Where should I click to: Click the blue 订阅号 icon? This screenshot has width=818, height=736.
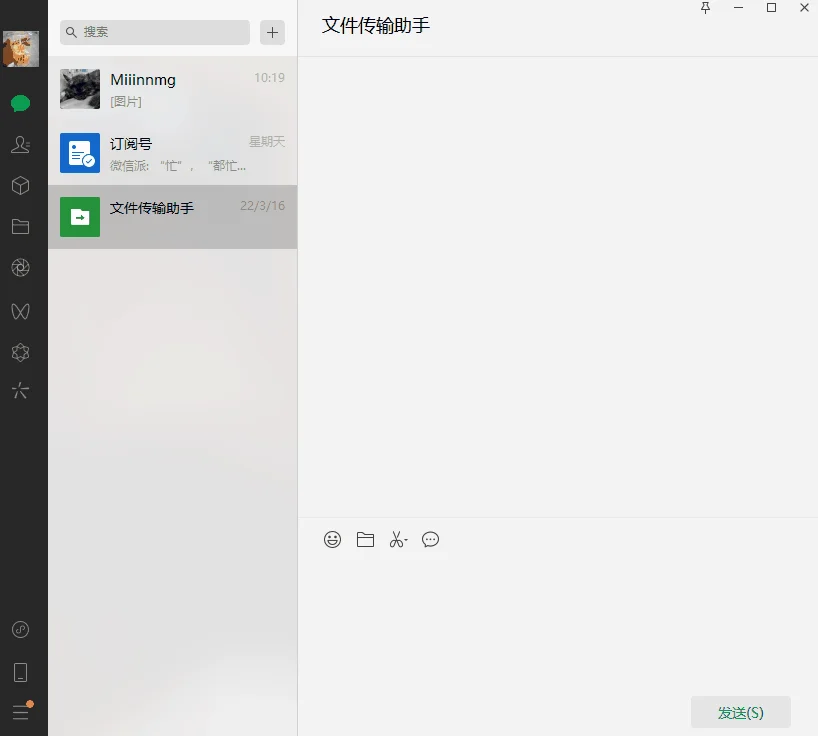80,153
